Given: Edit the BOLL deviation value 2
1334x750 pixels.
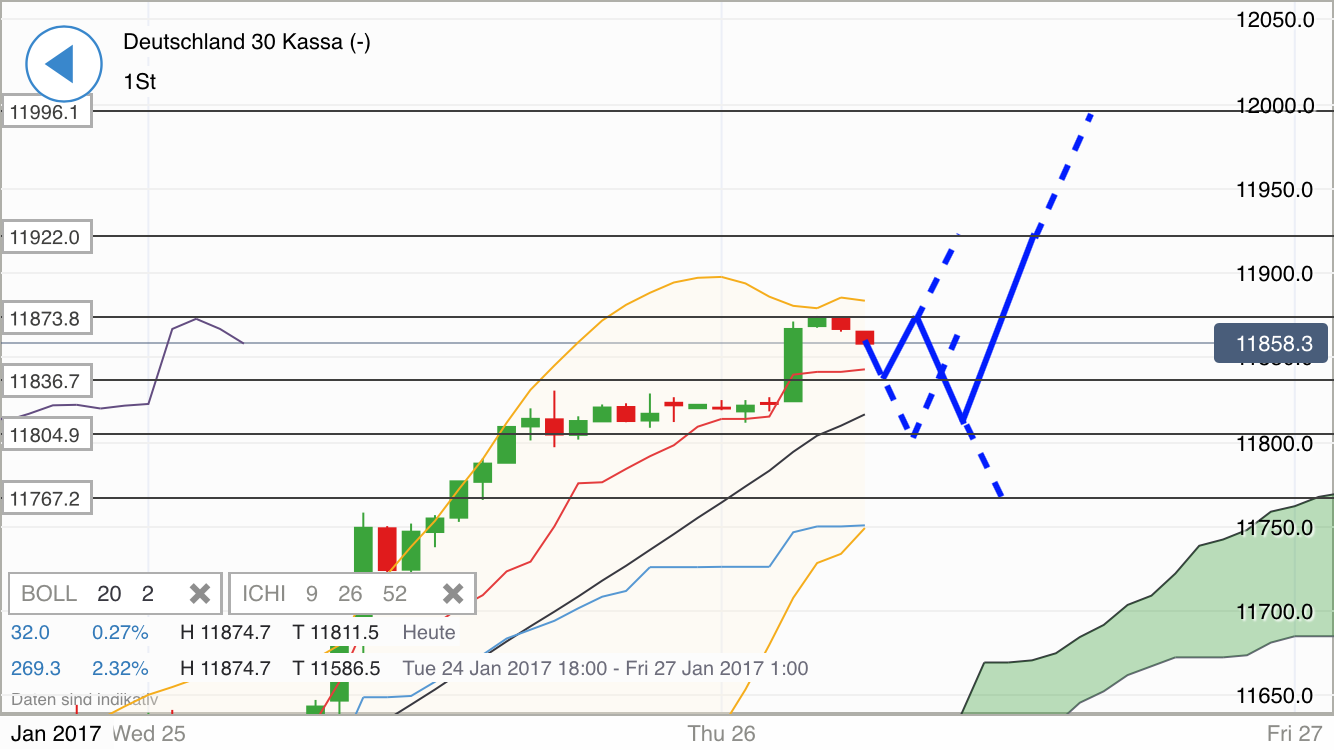Looking at the screenshot, I should [148, 592].
